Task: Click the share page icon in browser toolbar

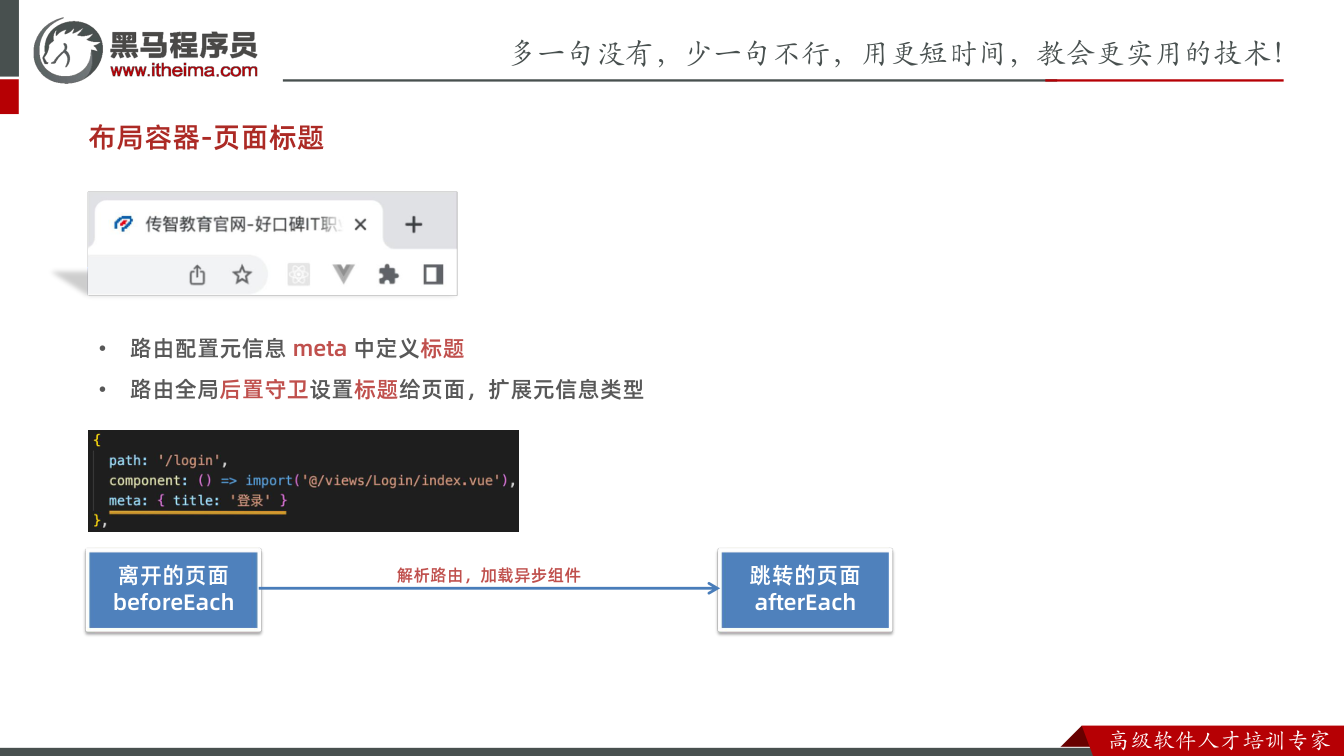Action: (x=197, y=275)
